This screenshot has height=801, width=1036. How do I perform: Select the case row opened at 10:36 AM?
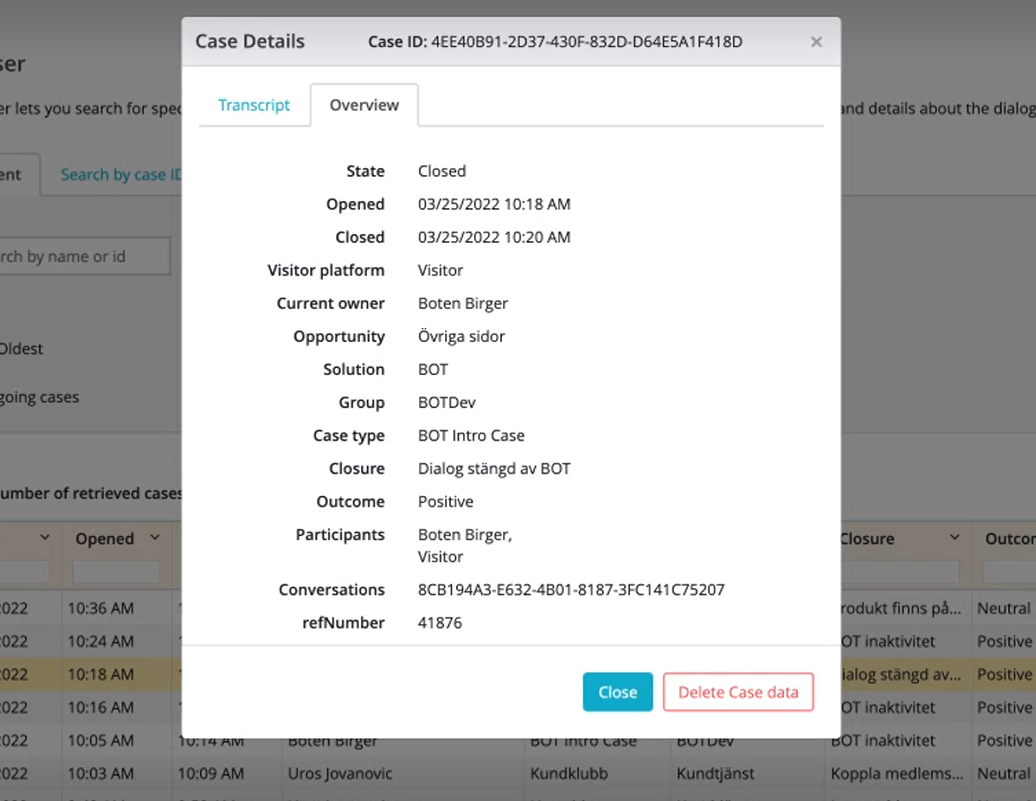coord(100,608)
